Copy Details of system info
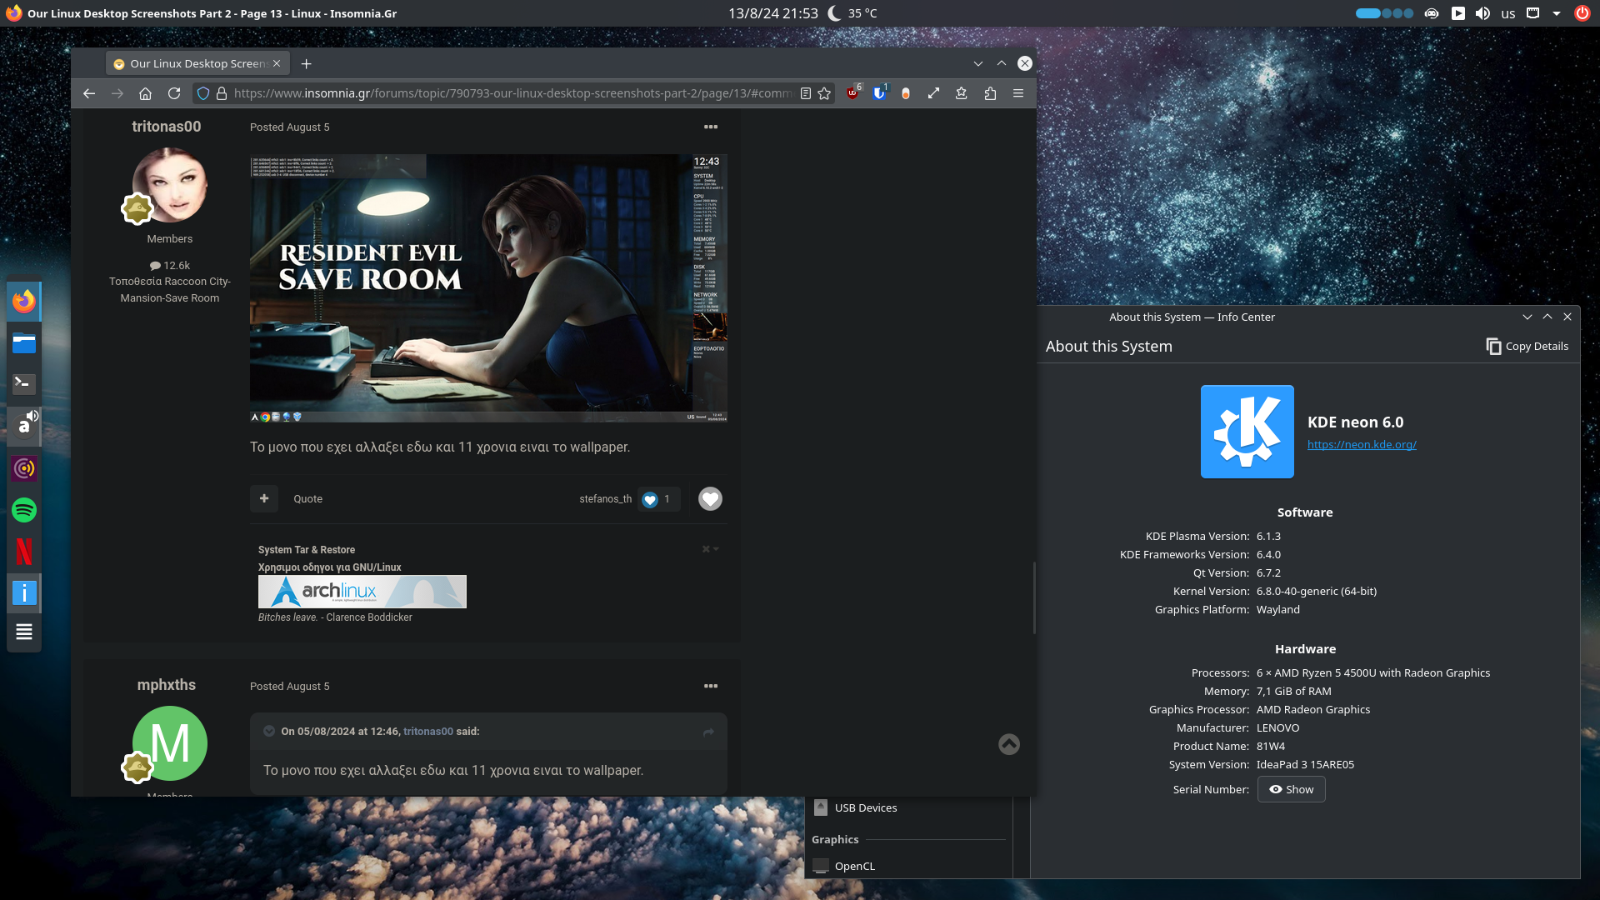Screen dimensions: 1600x900 1527,346
